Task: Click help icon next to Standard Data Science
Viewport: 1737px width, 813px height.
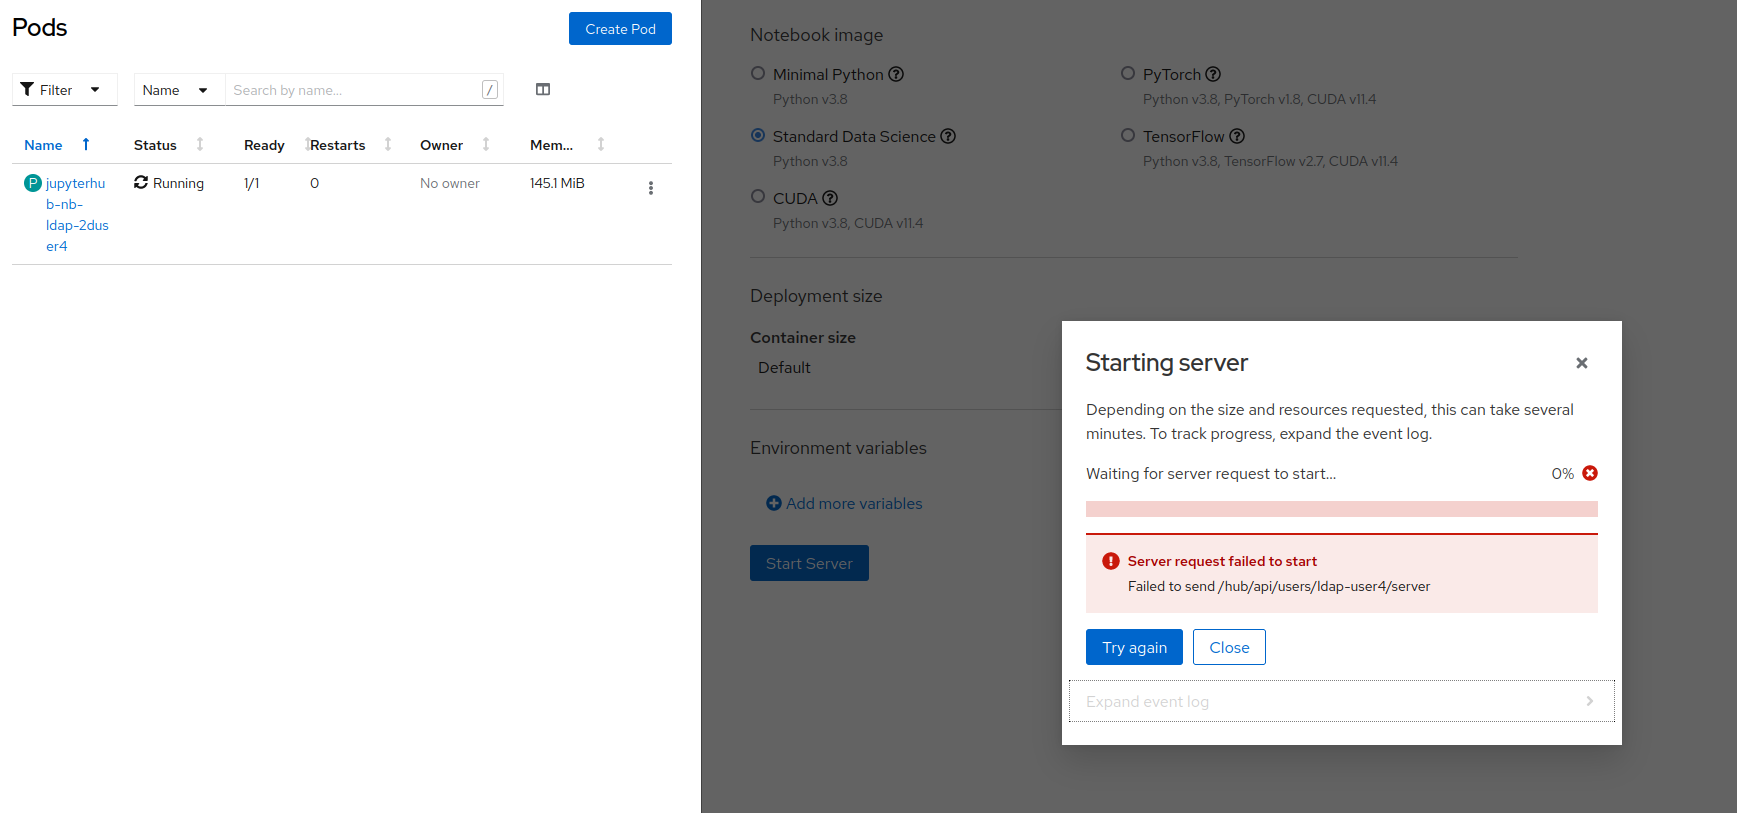Action: point(948,136)
